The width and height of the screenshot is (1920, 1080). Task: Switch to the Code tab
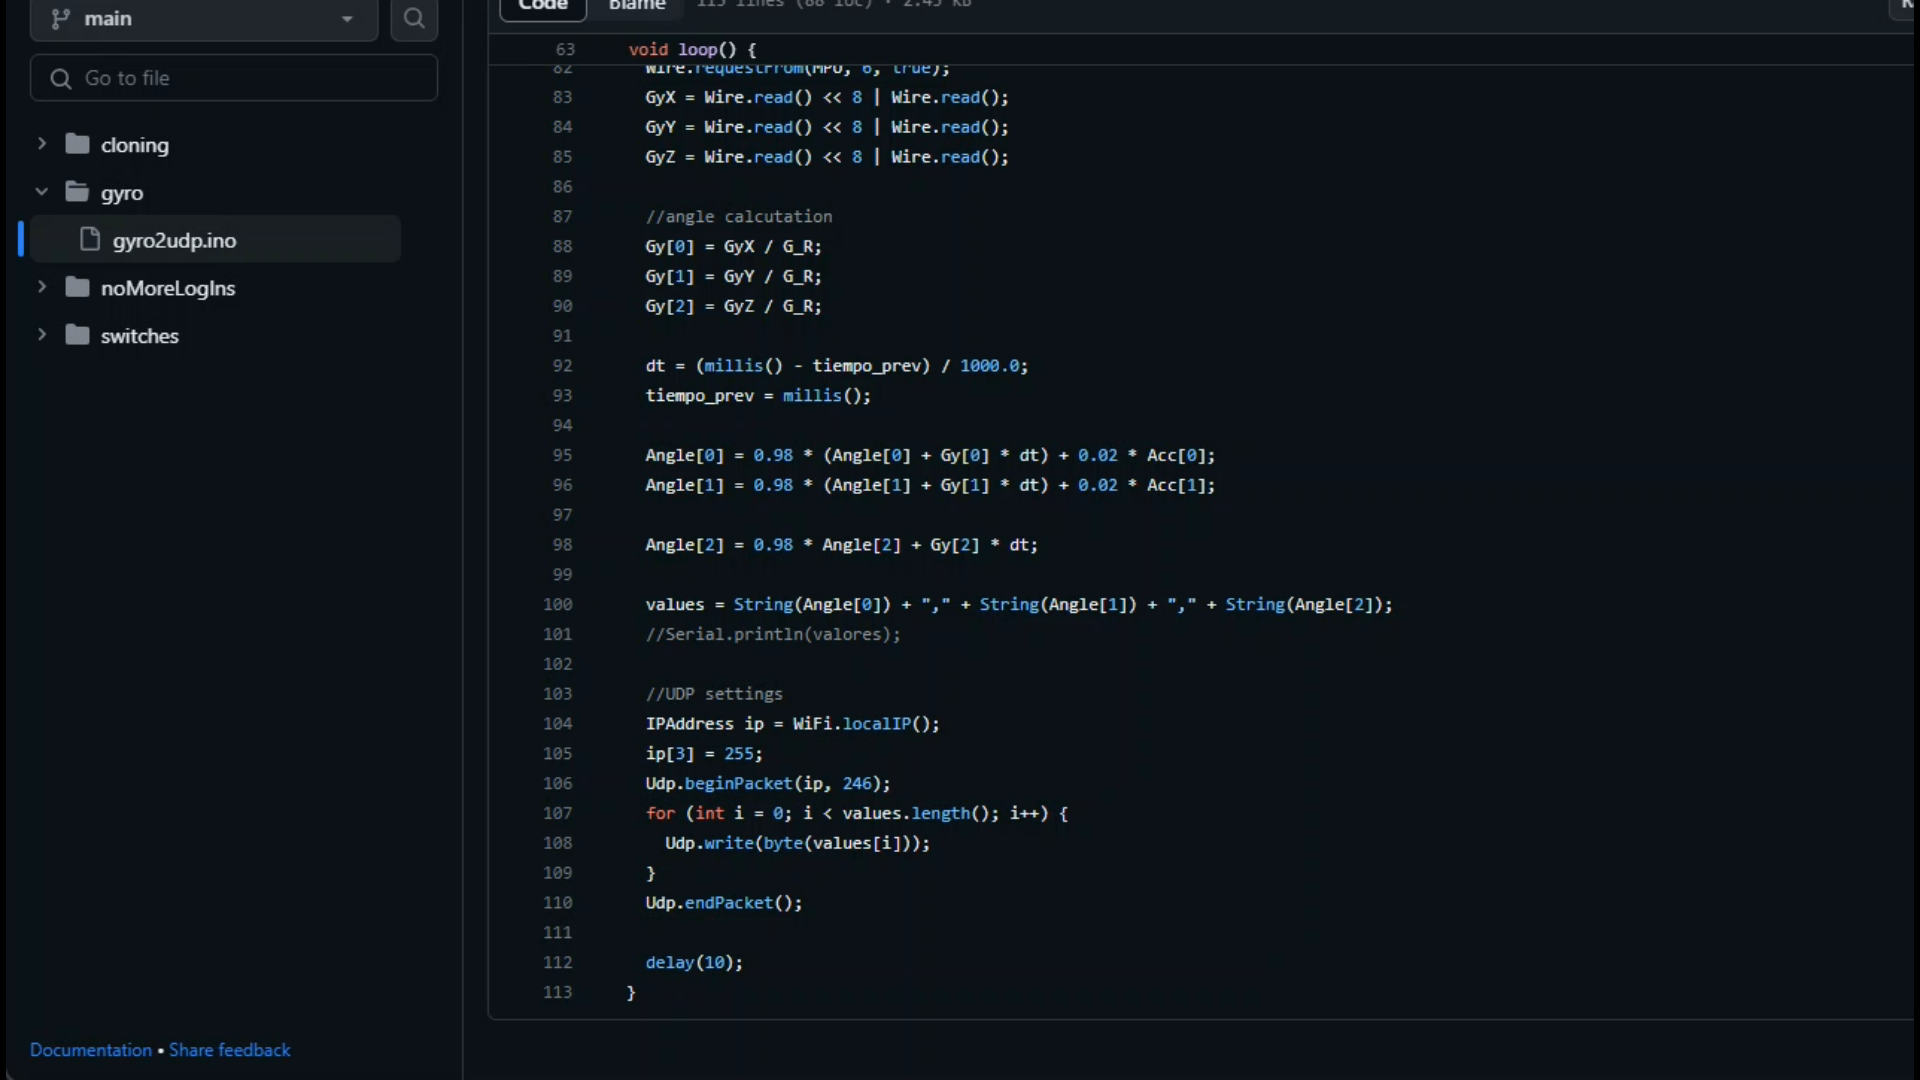pyautogui.click(x=543, y=6)
